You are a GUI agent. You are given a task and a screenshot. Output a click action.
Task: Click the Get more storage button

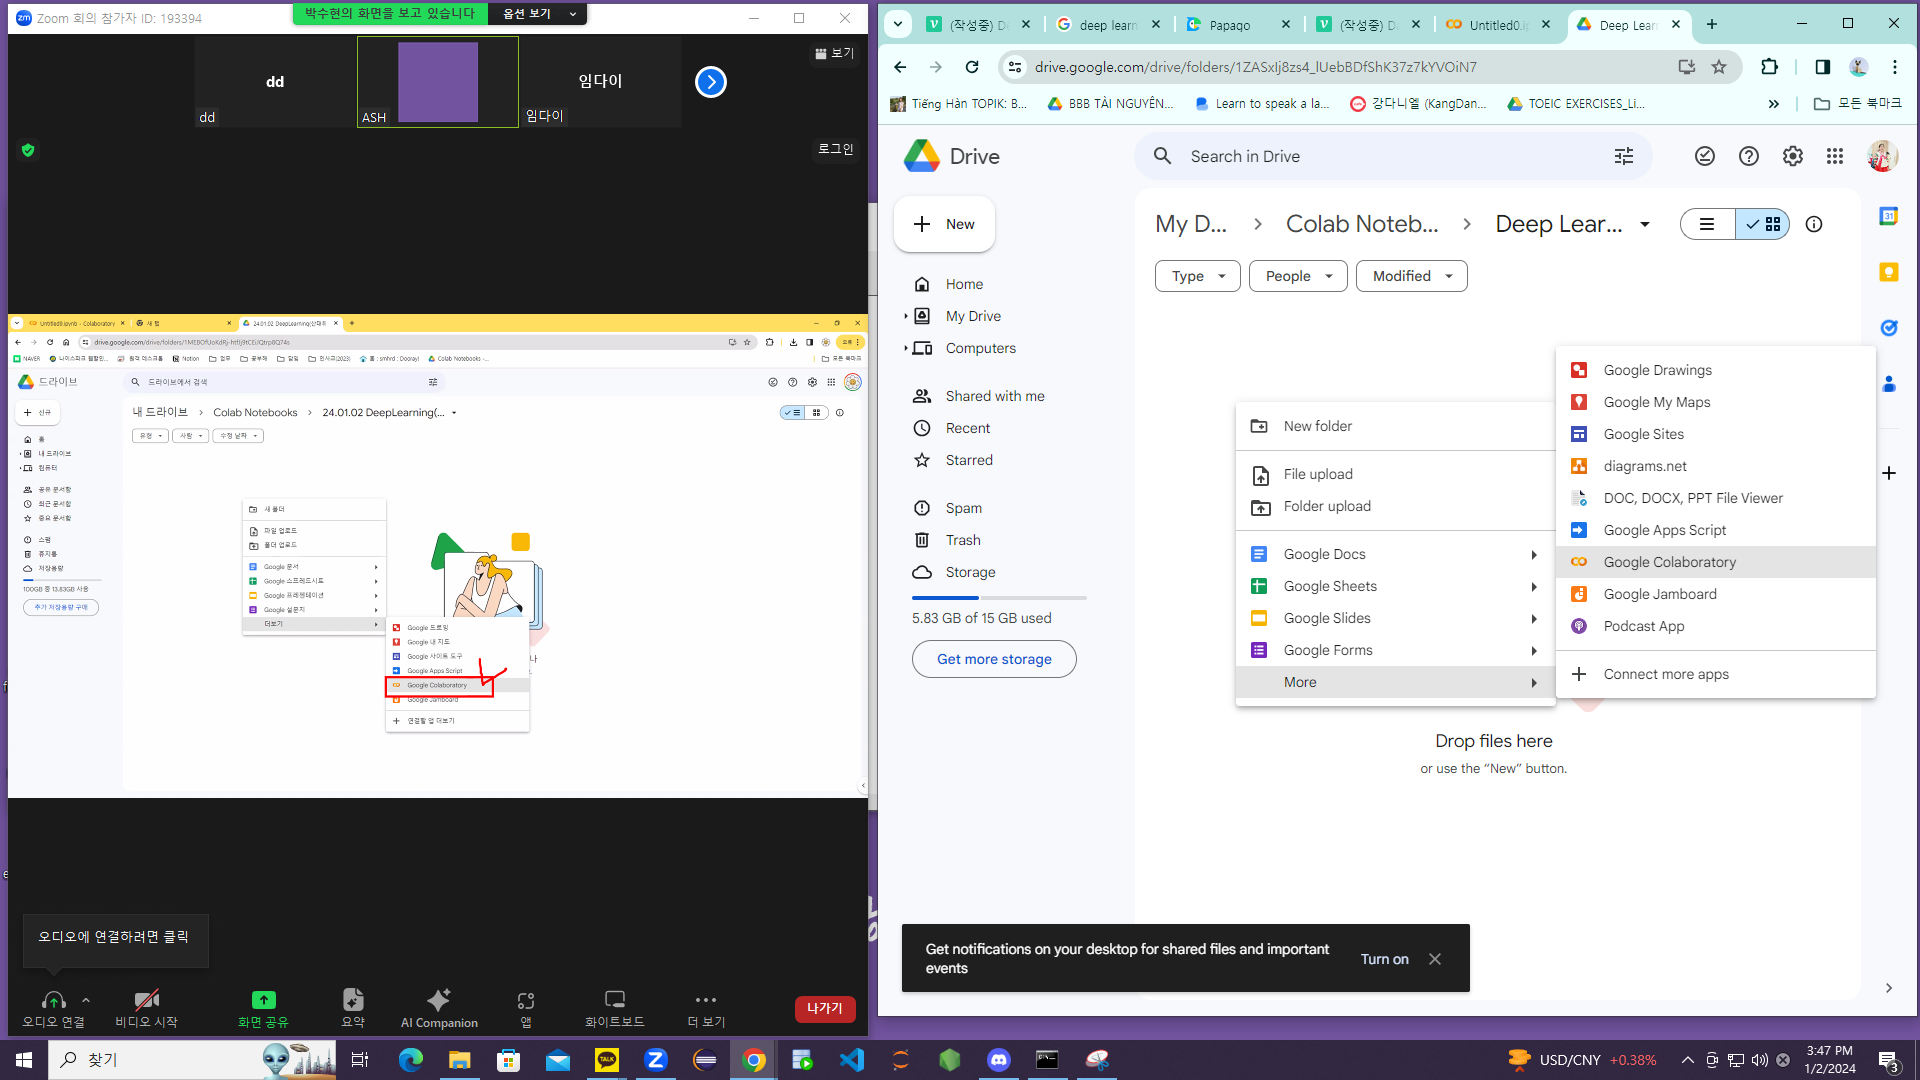click(994, 659)
